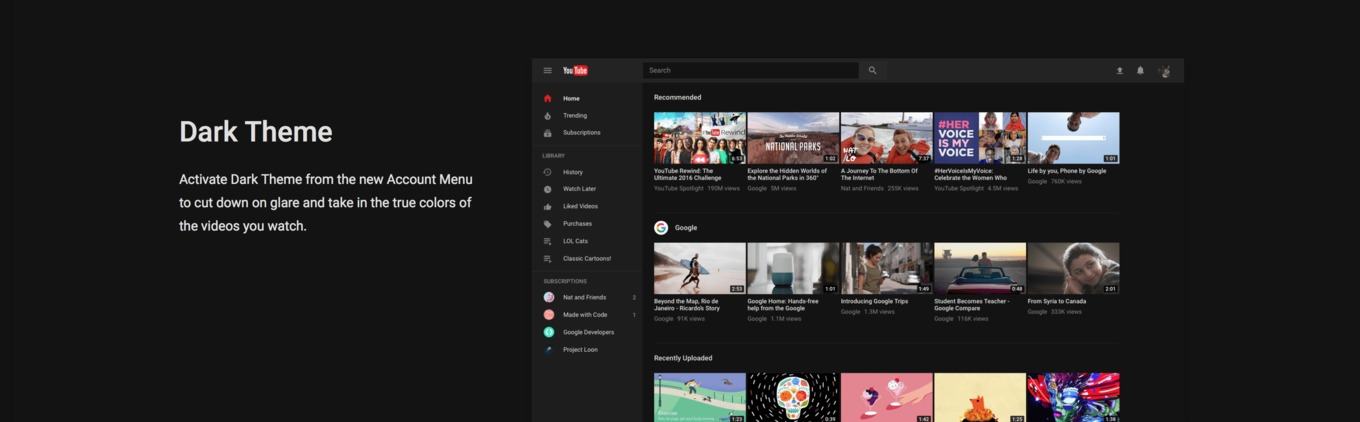Play the Google Home Hands-free thumbnail

tap(793, 268)
